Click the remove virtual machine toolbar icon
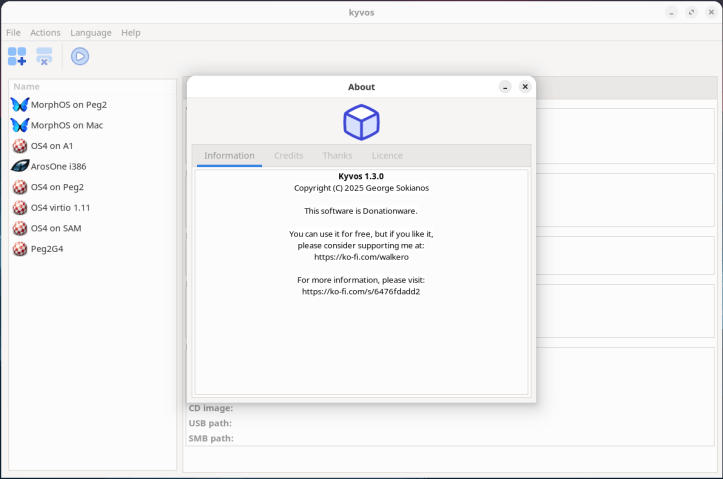723x479 pixels. [45, 56]
